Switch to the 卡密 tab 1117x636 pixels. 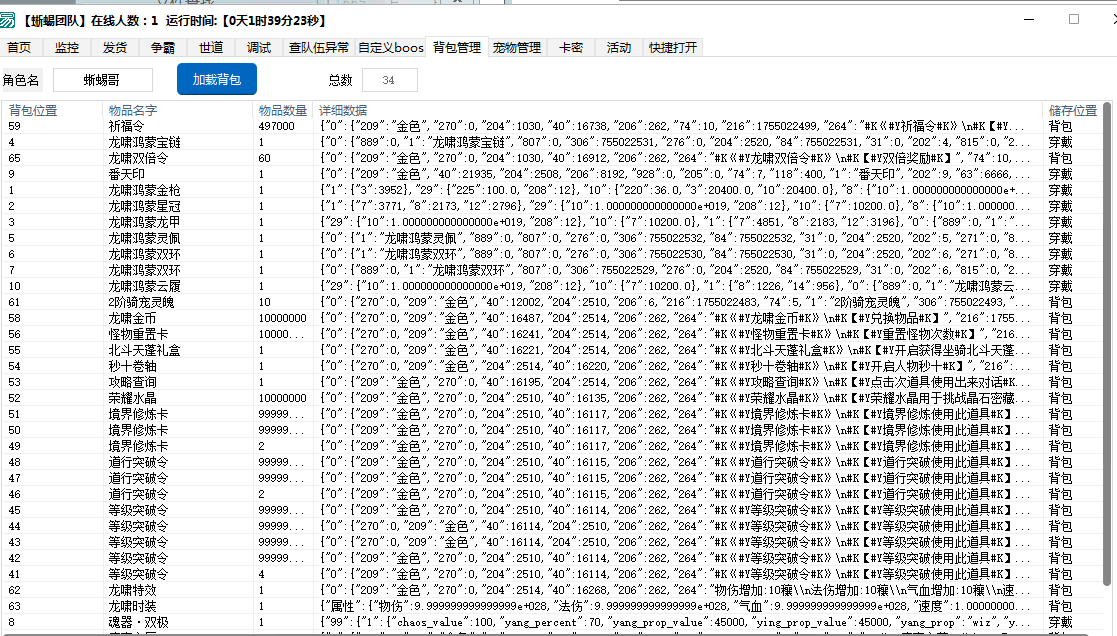[571, 47]
